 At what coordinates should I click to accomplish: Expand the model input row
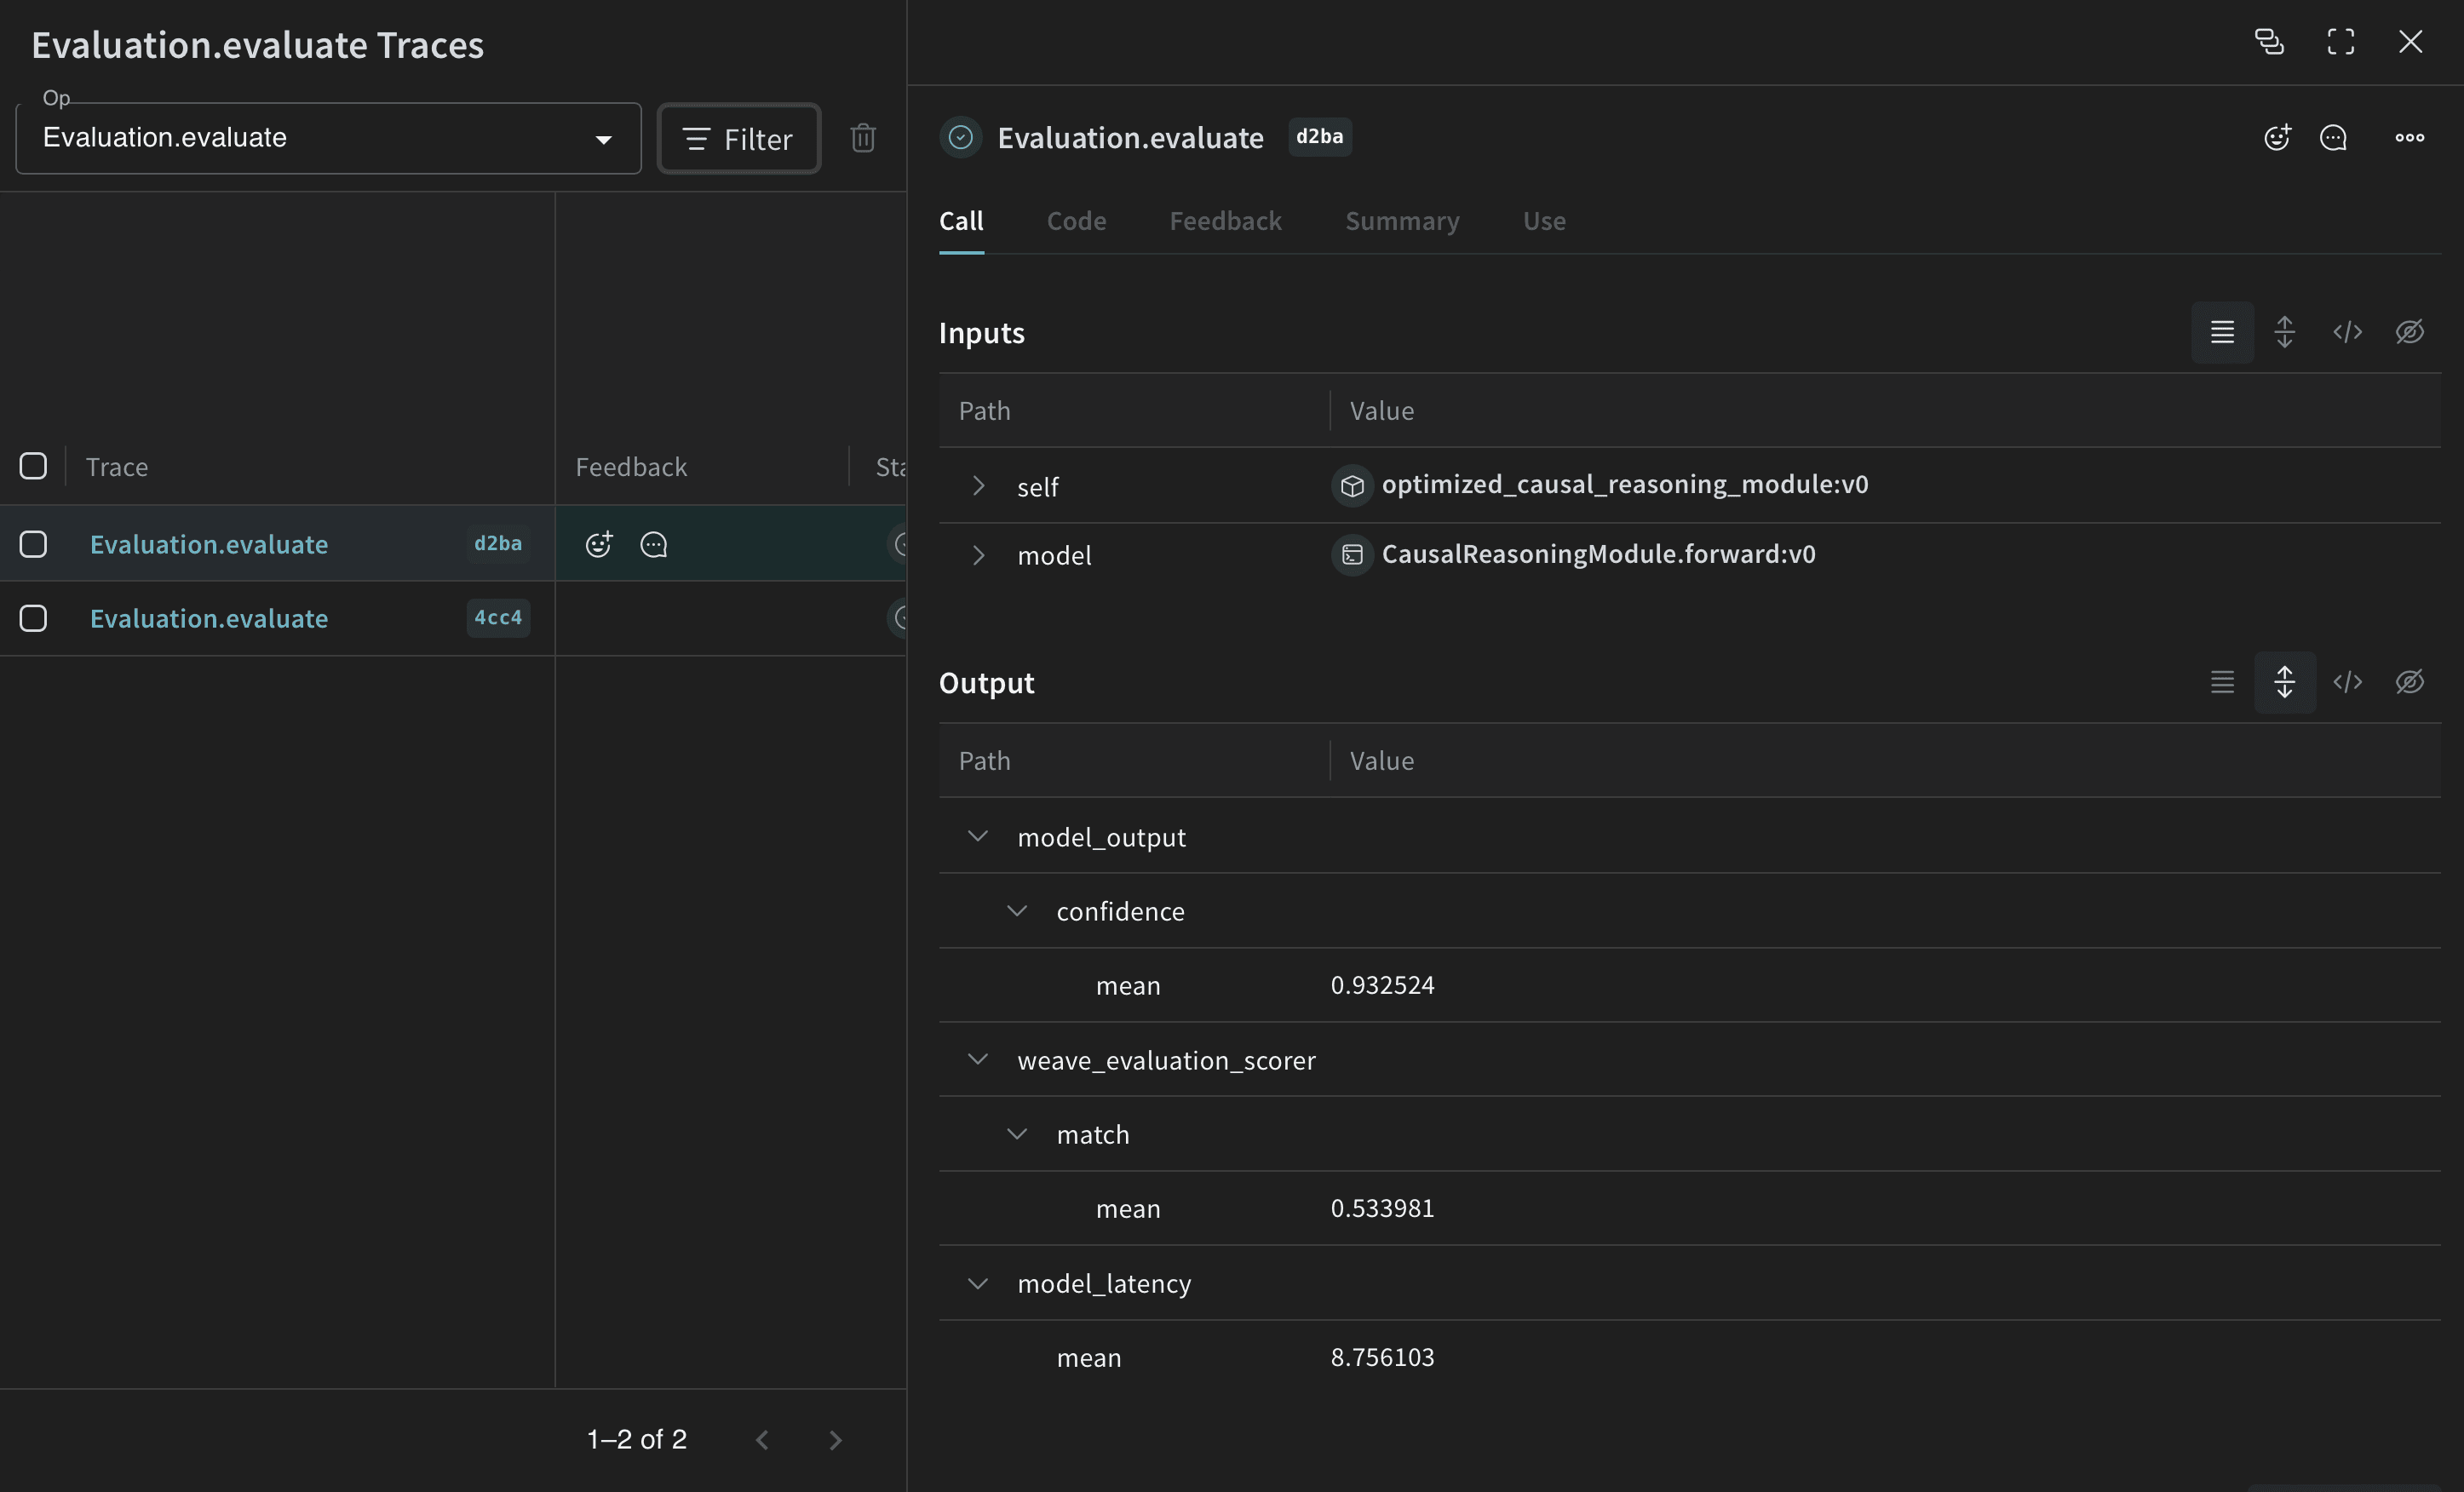coord(978,554)
